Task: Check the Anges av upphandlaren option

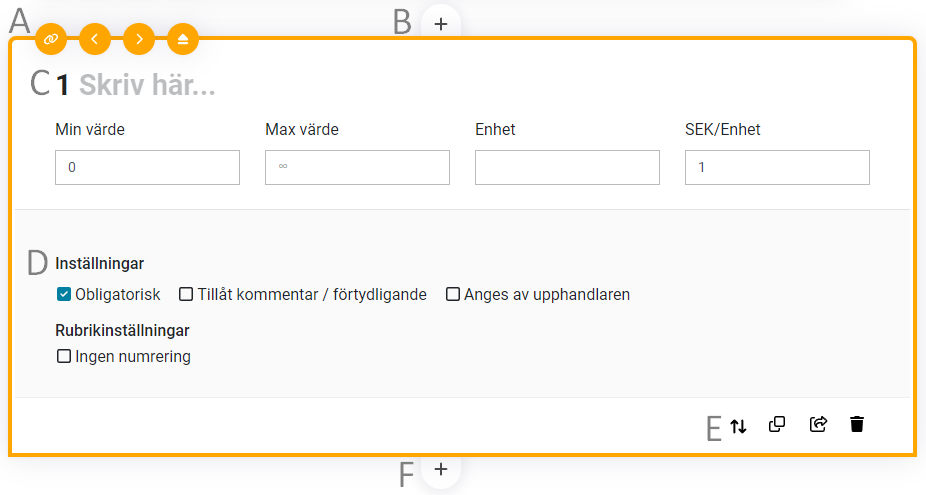Action: [453, 294]
